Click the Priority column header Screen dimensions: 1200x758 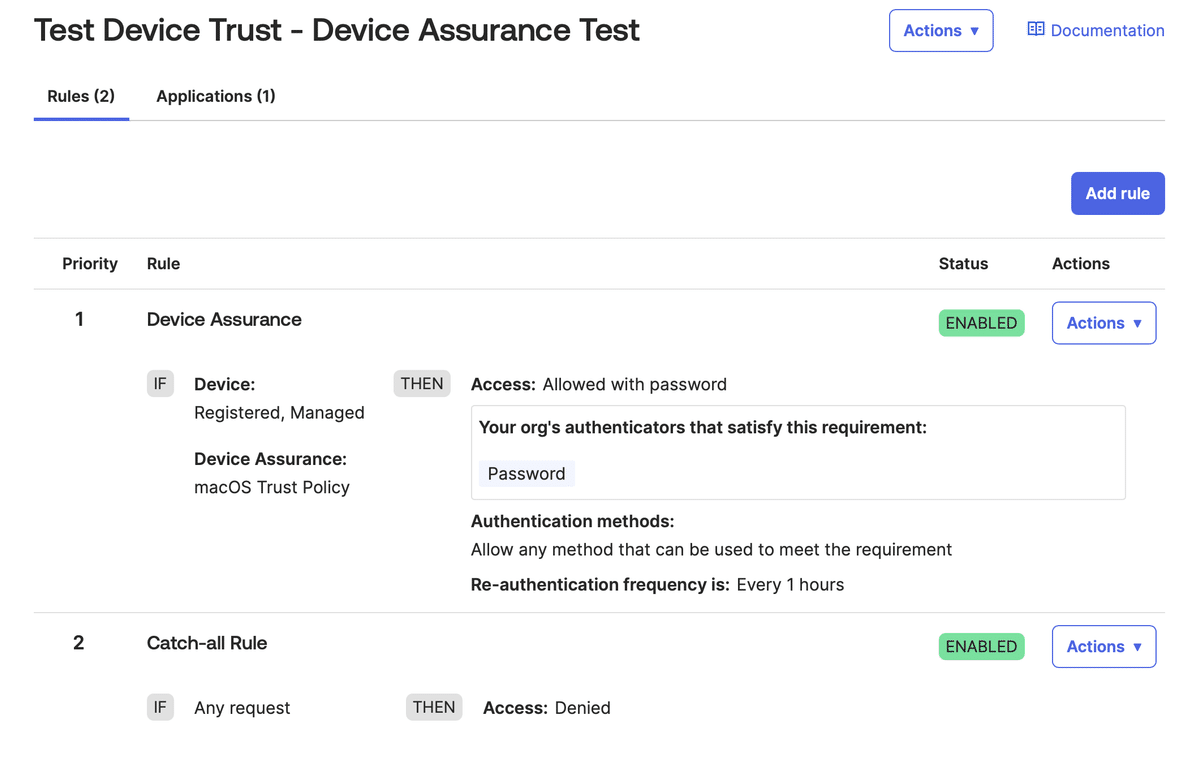click(x=90, y=263)
